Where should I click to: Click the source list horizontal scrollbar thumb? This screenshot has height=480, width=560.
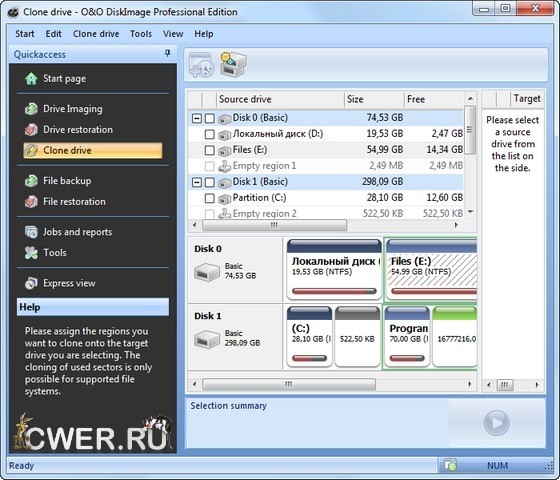click(274, 225)
